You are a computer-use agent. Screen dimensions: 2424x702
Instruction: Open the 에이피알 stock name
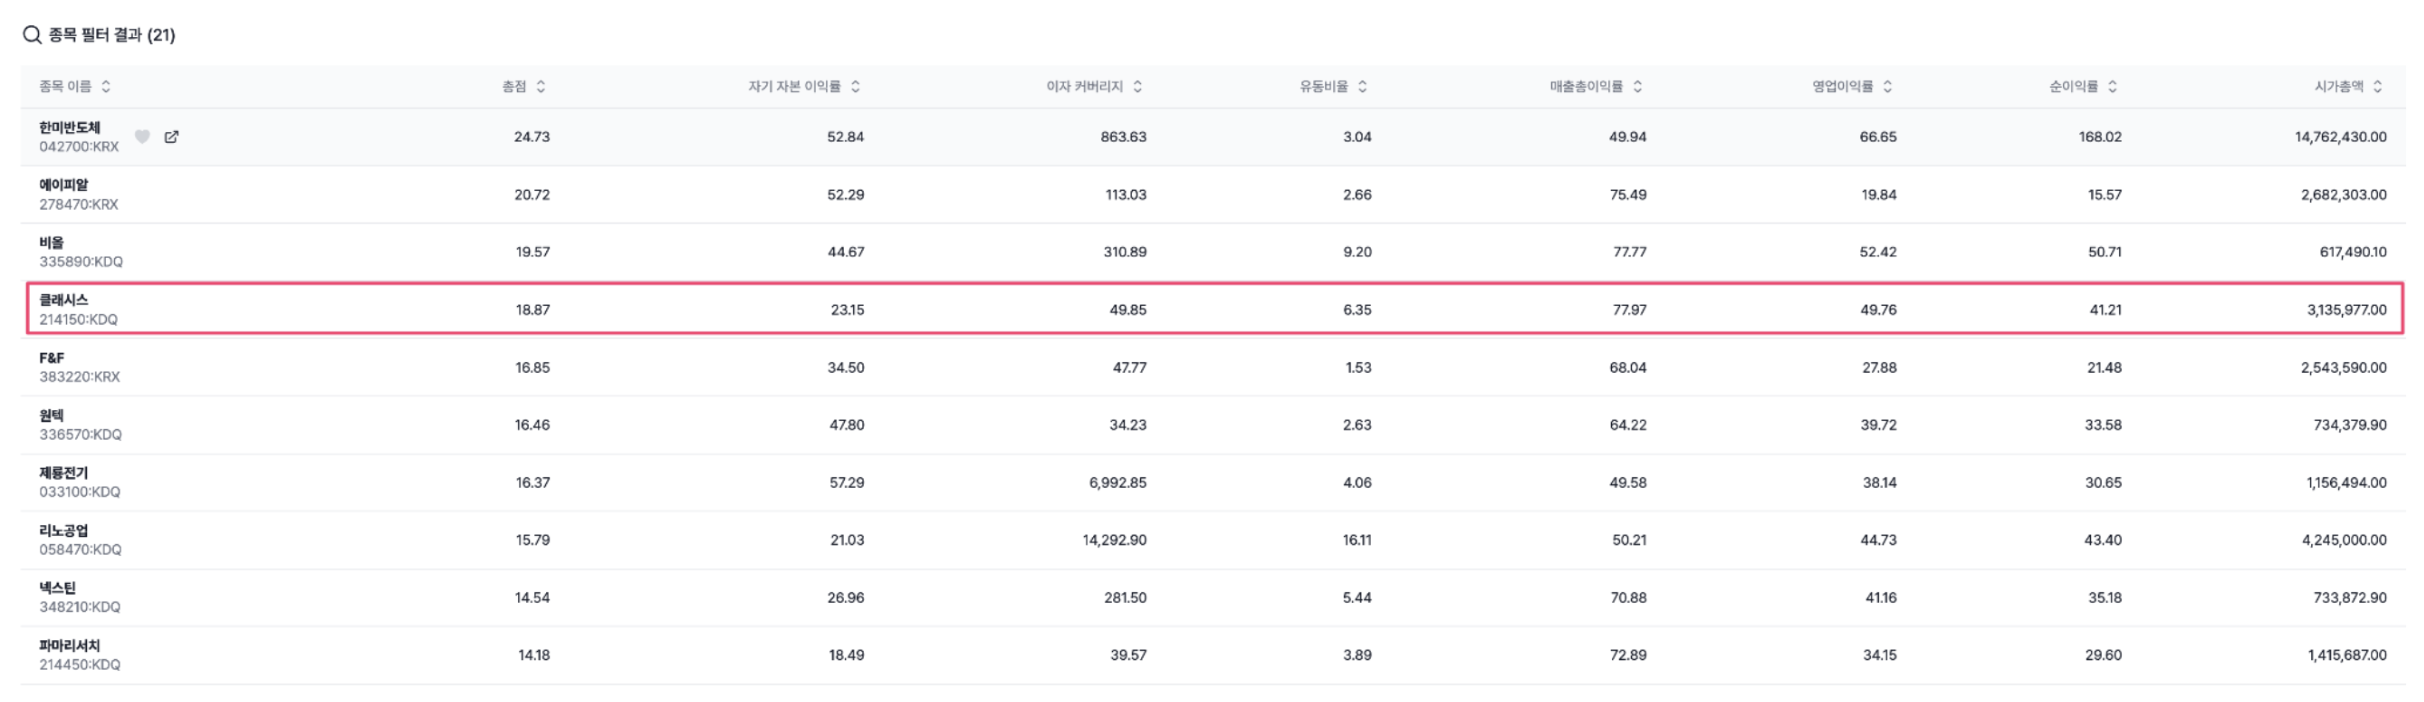pyautogui.click(x=64, y=185)
